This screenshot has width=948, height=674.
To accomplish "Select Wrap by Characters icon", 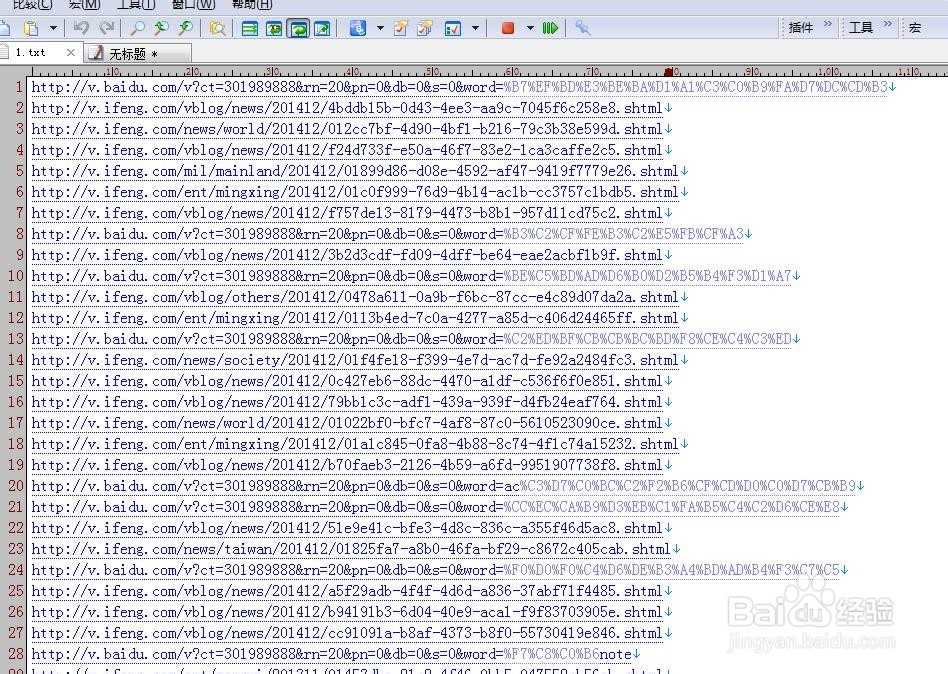I will (274, 28).
